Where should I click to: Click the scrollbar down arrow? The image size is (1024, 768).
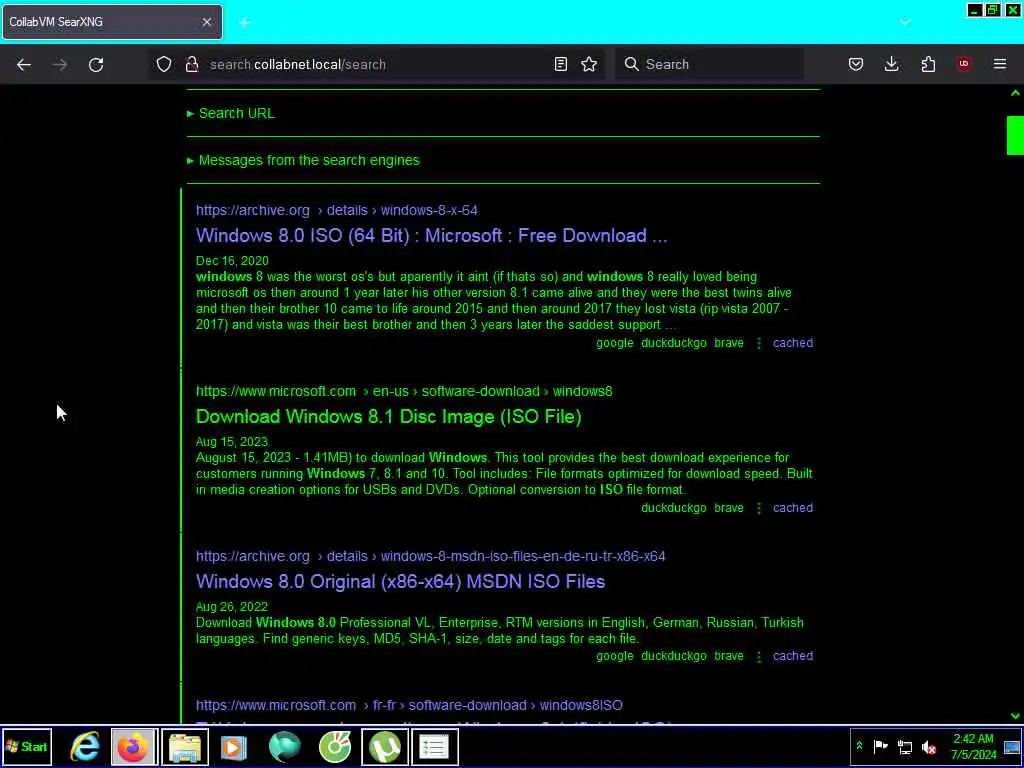pyautogui.click(x=1015, y=716)
